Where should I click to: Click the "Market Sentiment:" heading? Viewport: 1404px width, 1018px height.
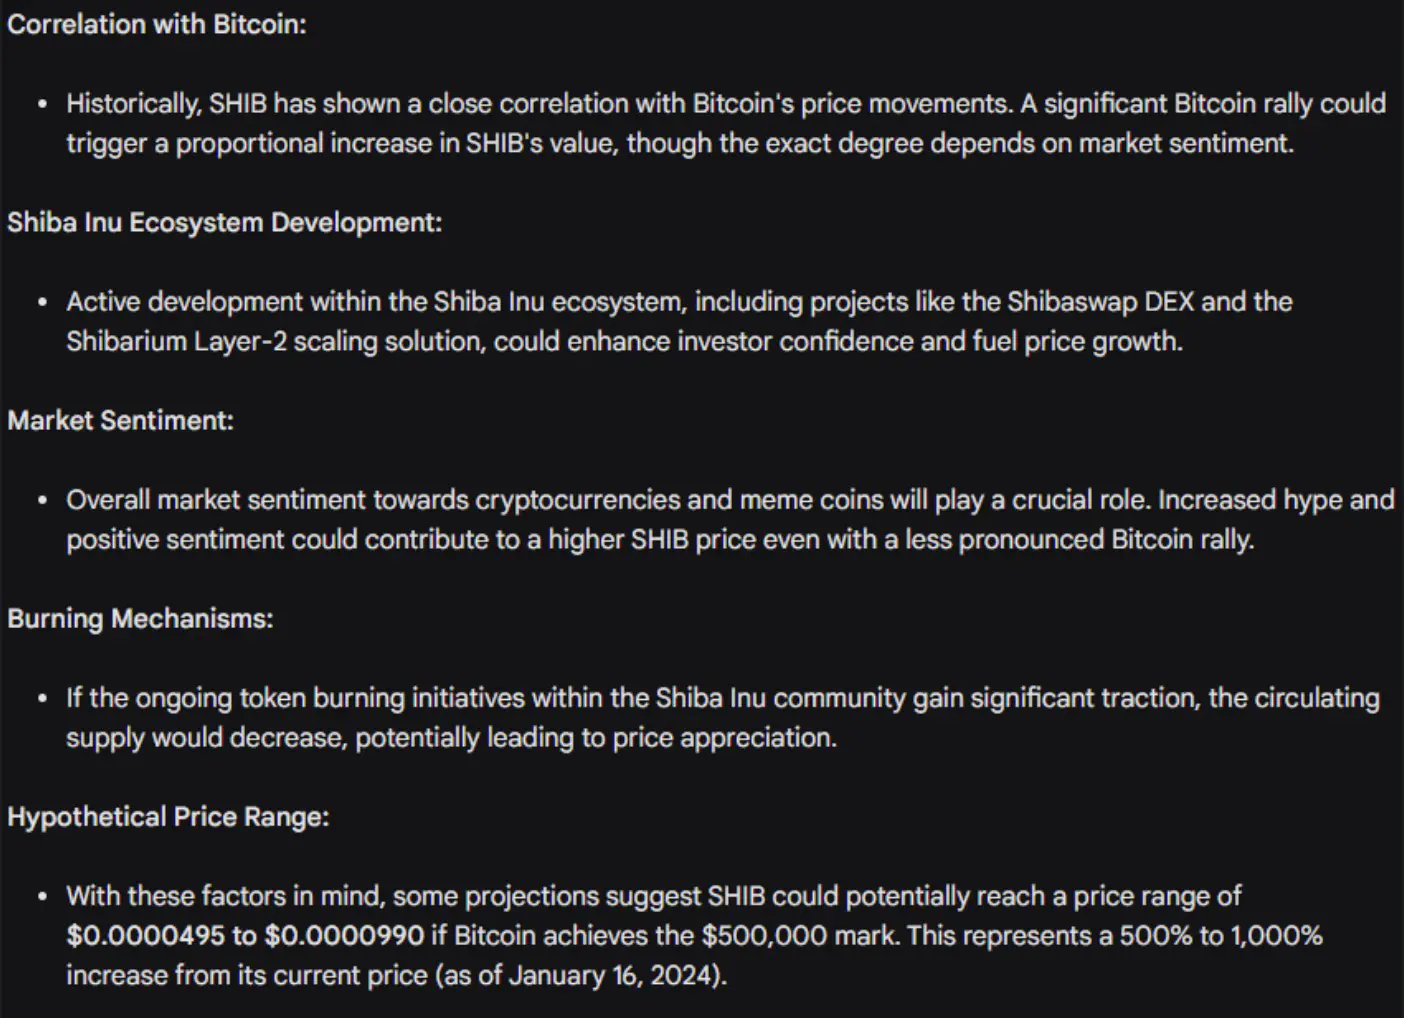tap(120, 420)
